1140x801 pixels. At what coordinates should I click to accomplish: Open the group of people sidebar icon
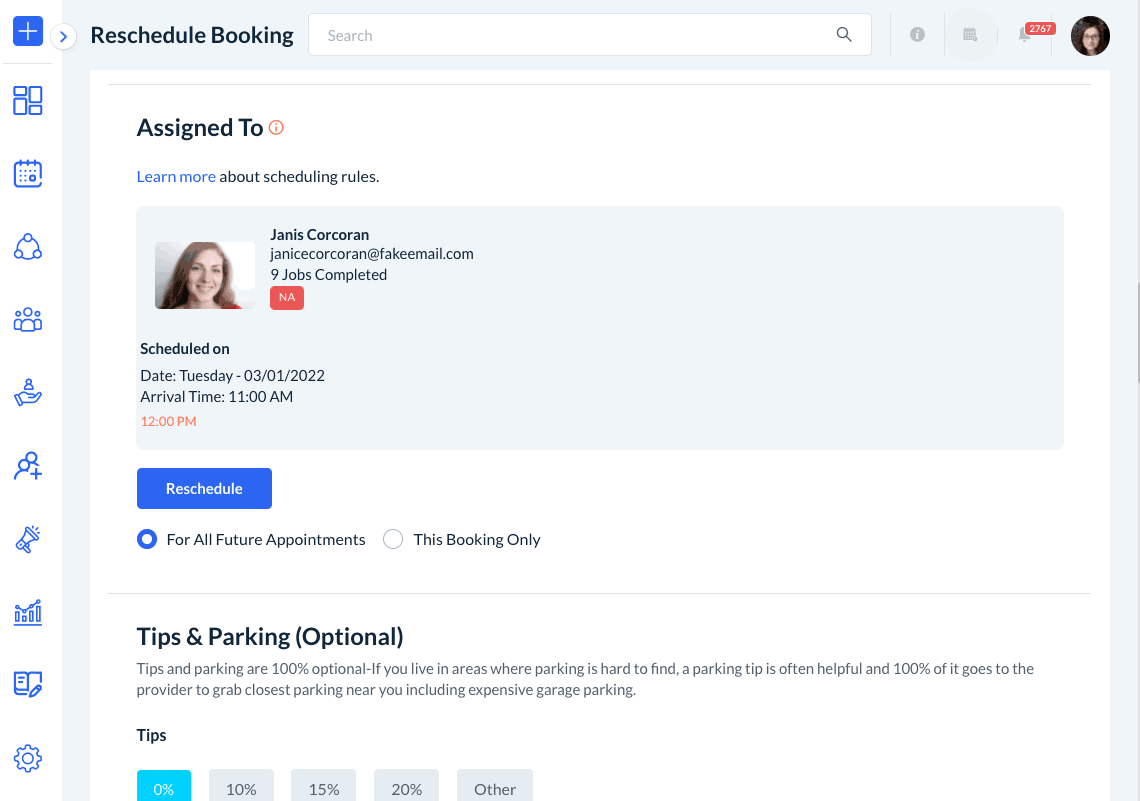tap(28, 320)
